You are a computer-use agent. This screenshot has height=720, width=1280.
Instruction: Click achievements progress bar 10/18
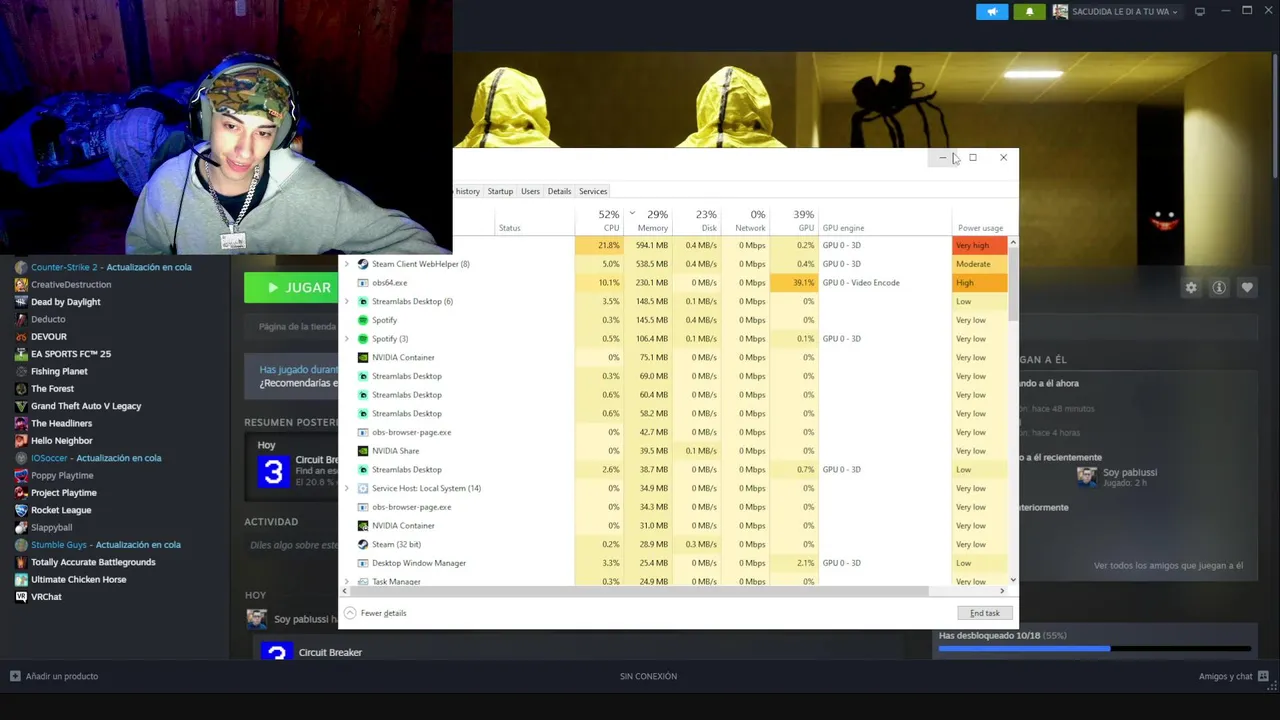click(1095, 649)
